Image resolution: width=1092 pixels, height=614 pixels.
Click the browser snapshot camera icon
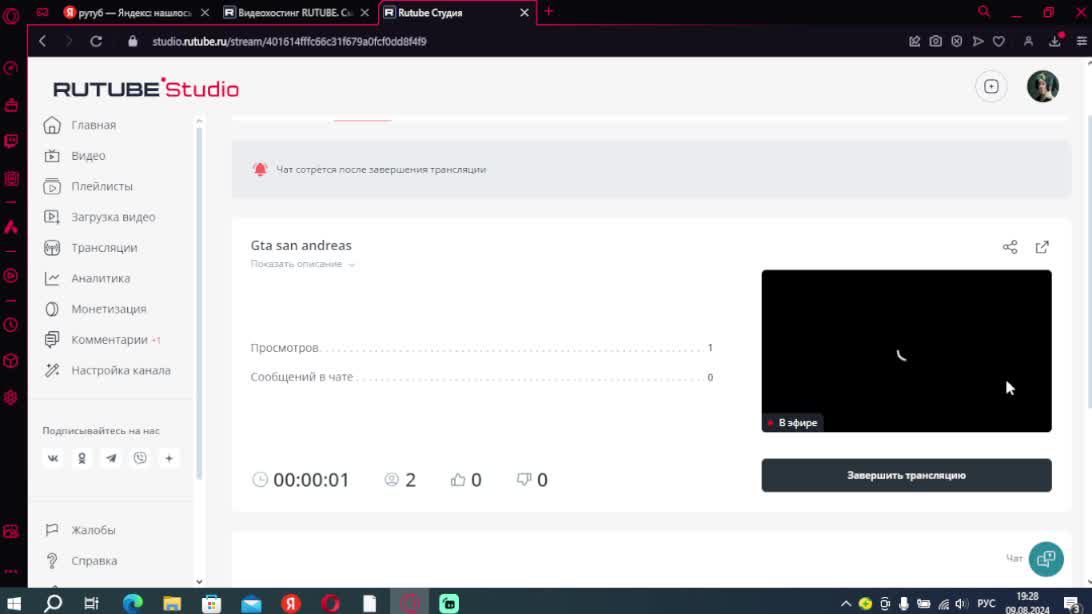935,41
